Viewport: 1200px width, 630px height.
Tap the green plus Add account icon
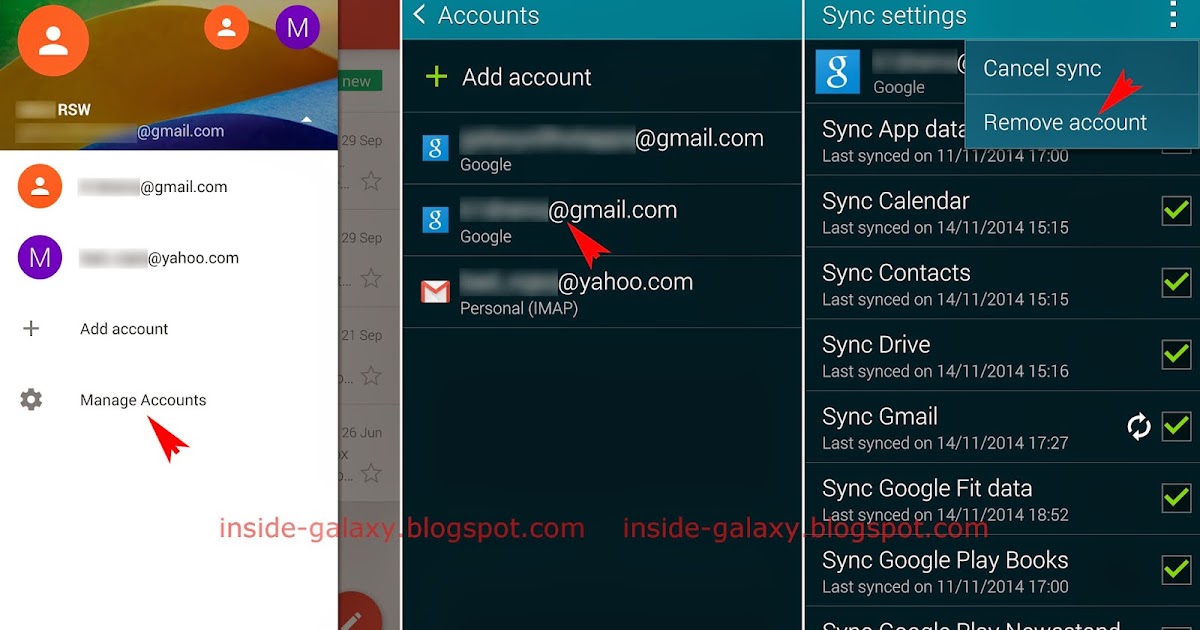click(x=436, y=77)
